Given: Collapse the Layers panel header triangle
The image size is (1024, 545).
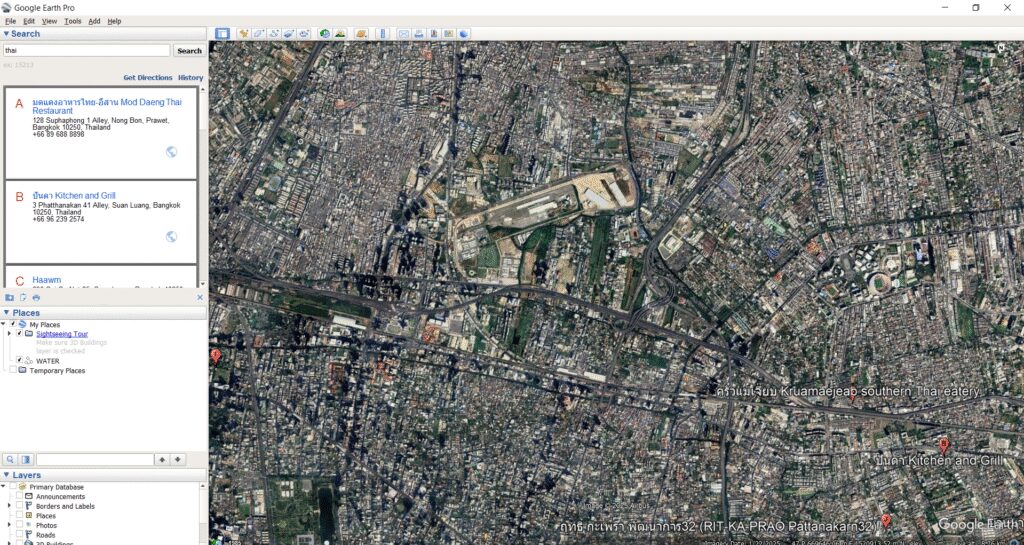Looking at the screenshot, I should tap(7, 475).
